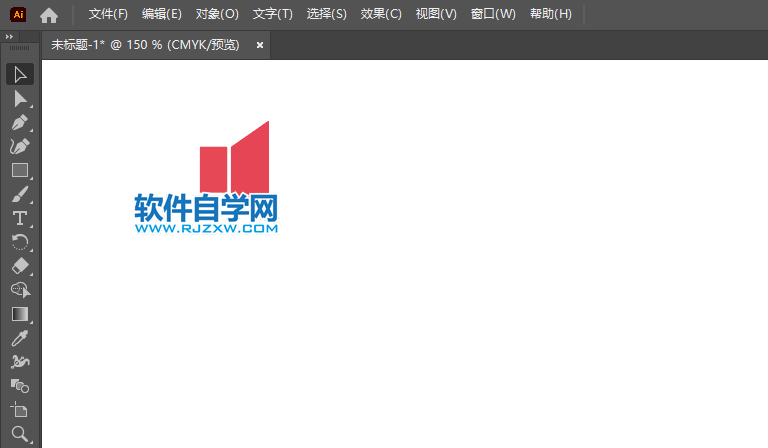The image size is (768, 448).
Task: Select the Pen tool
Action: coord(20,122)
